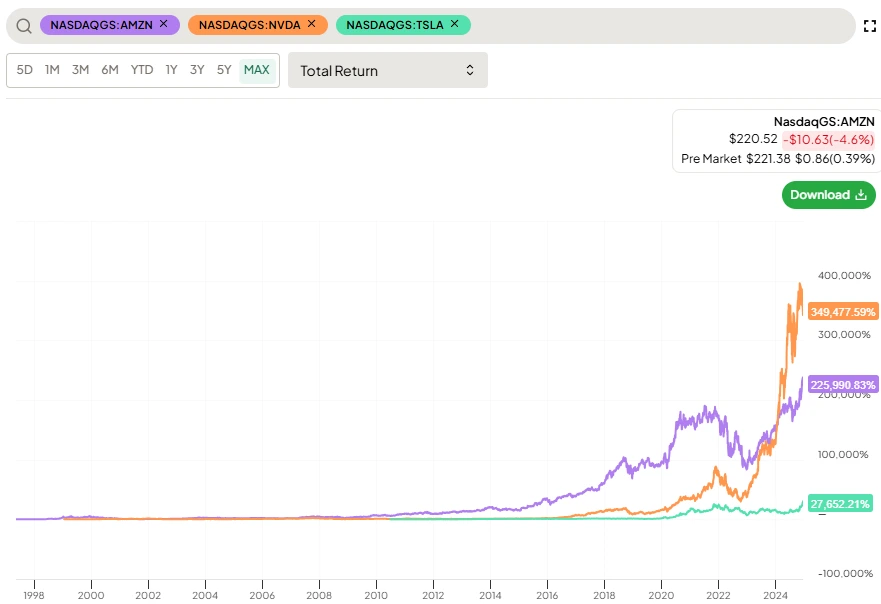Click the 27,652.21% TSLA value label
881x604 pixels.
pos(840,503)
